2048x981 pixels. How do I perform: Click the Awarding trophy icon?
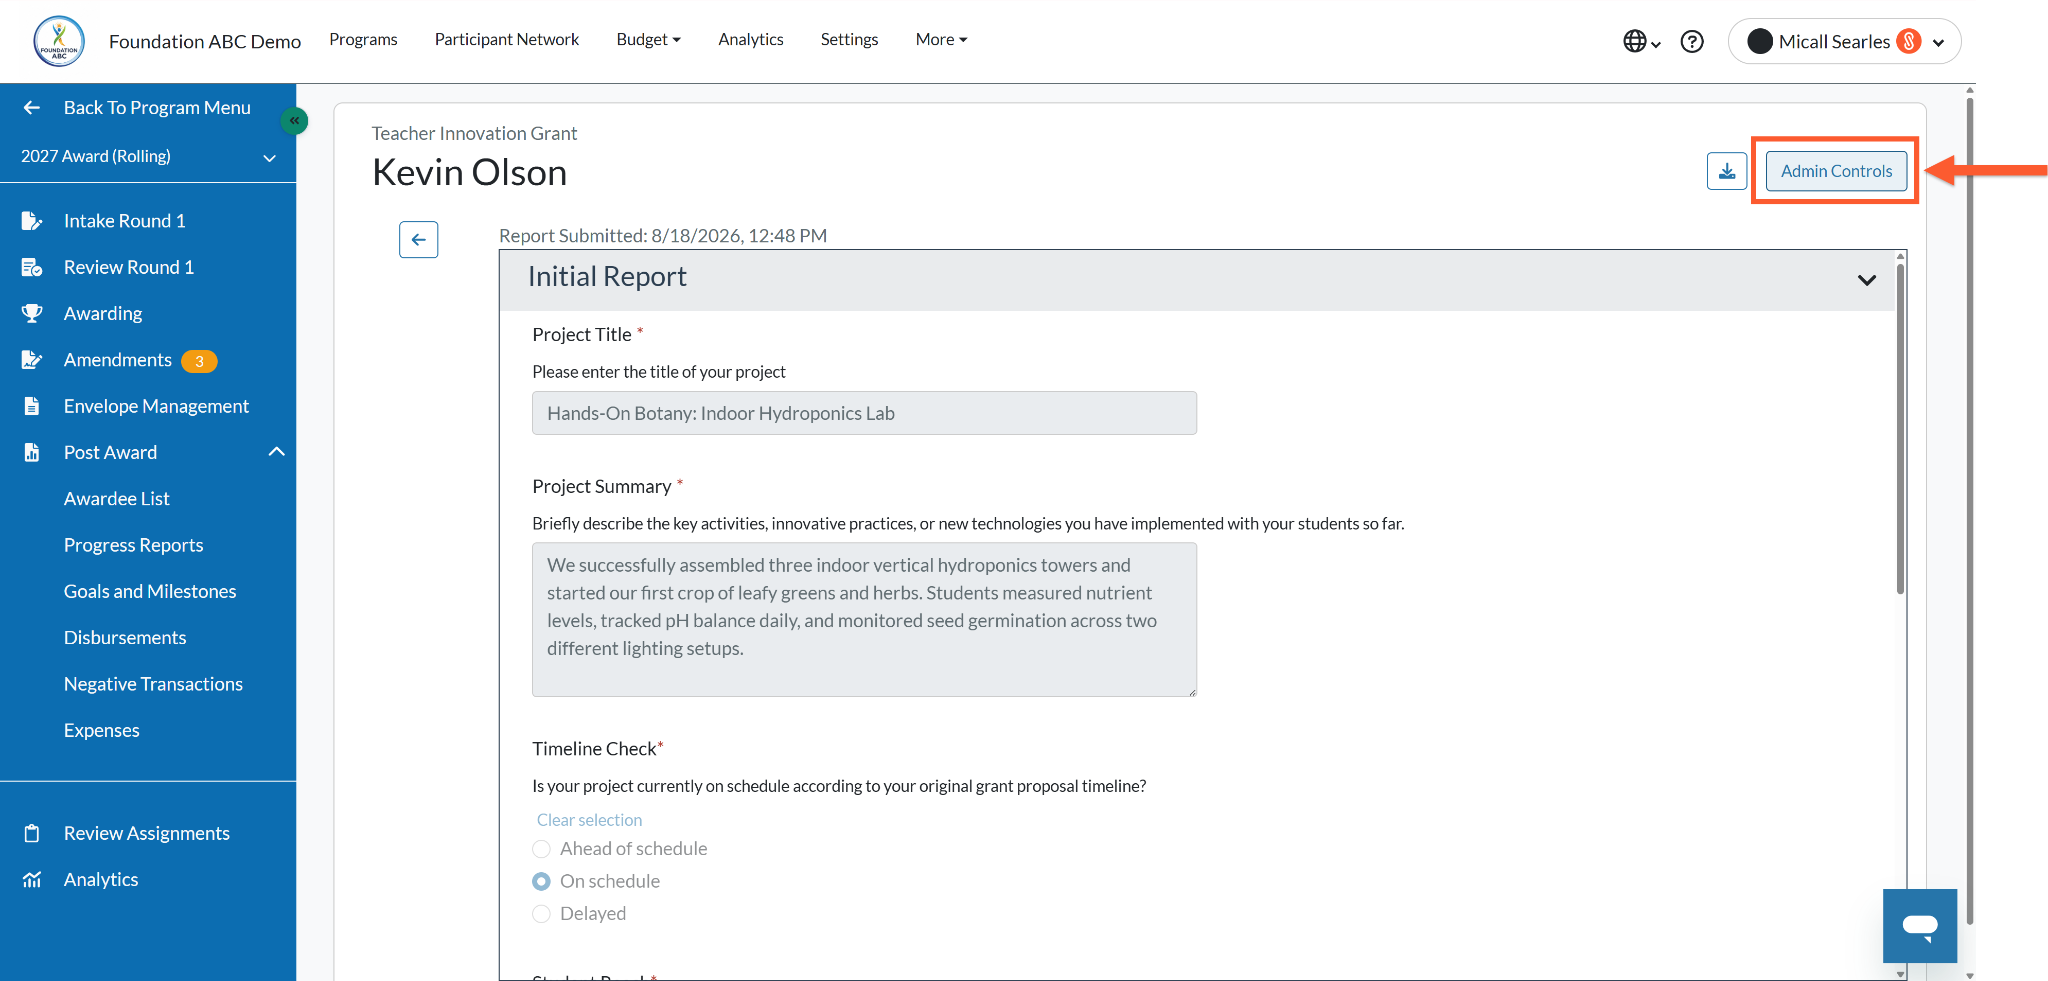click(x=32, y=313)
